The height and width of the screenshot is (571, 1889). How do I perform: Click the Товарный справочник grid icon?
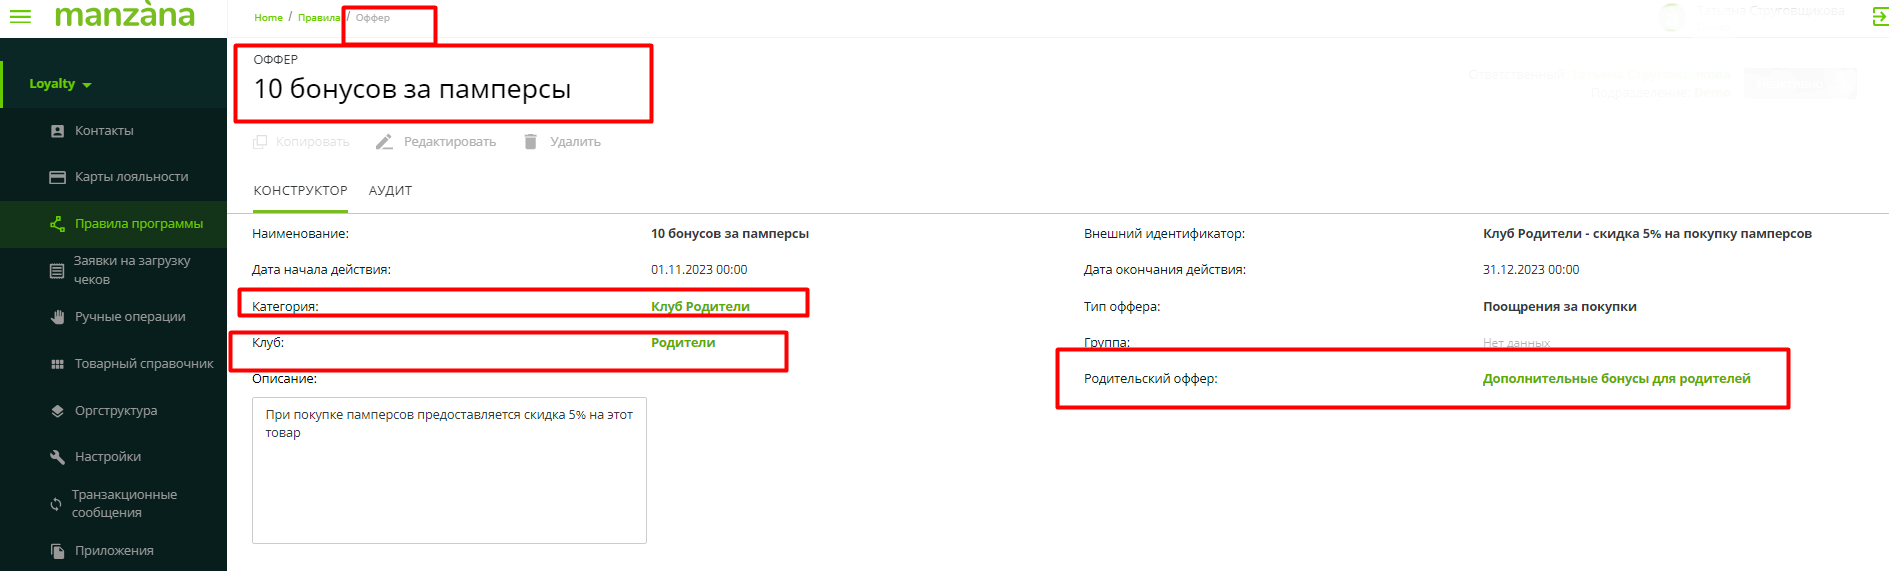[57, 364]
